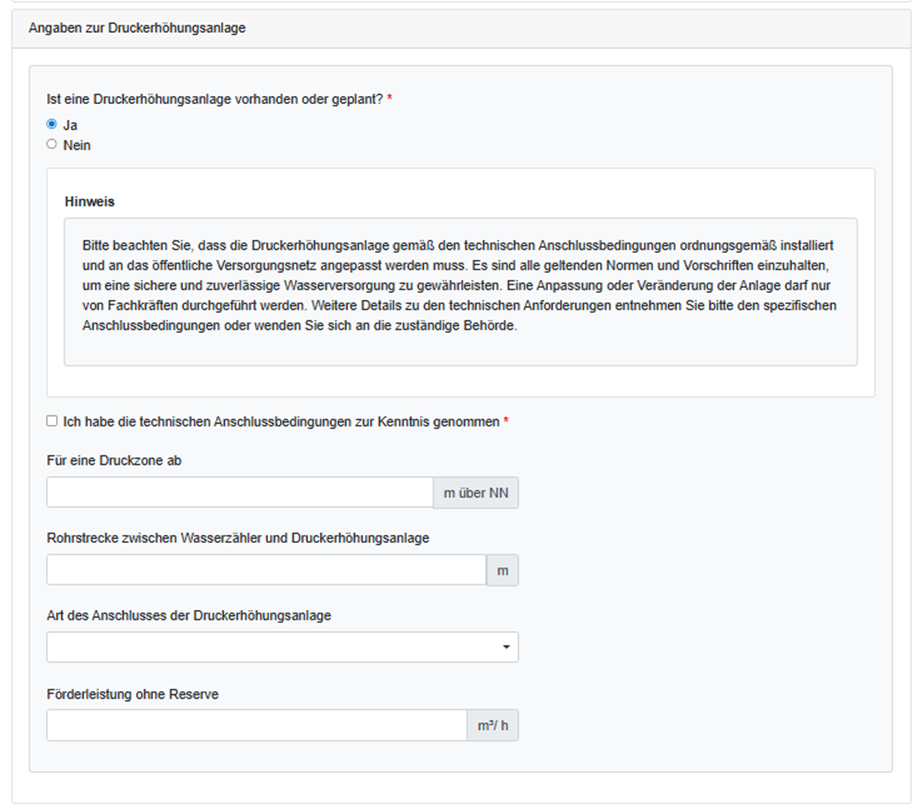Tick the technische Anschlussbedingungen checkbox

[52, 422]
